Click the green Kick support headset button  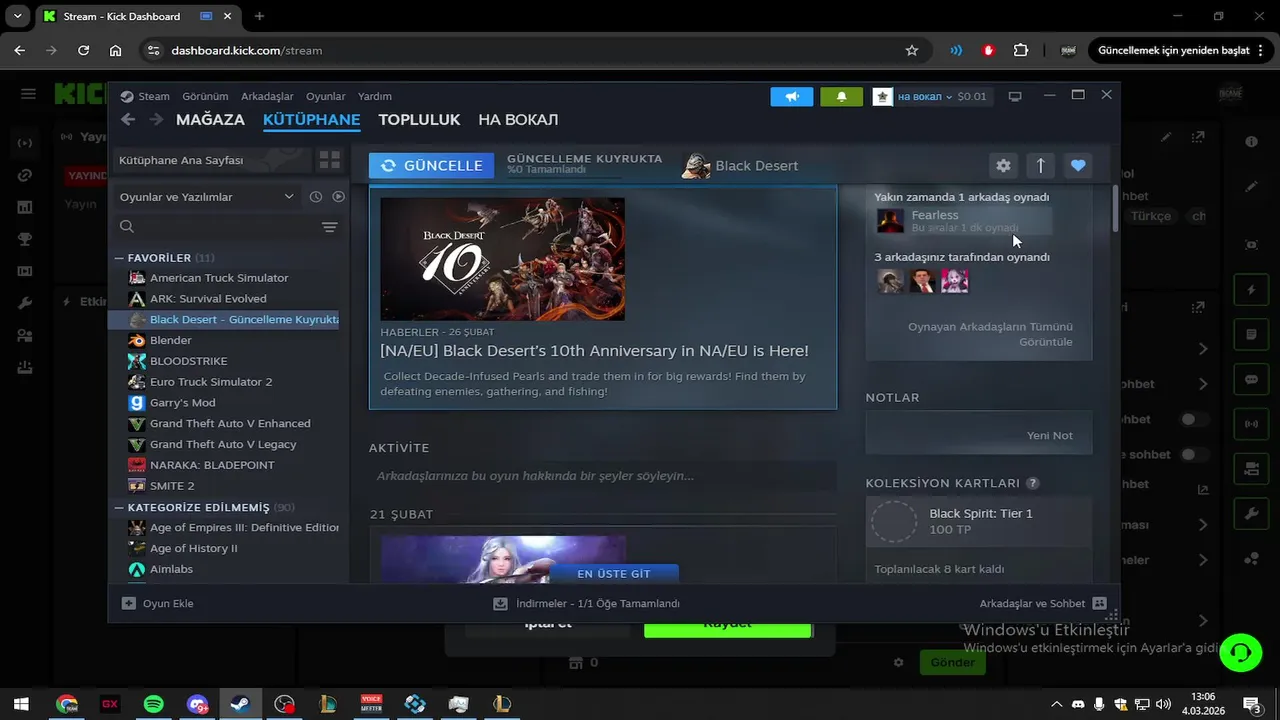[x=1241, y=652]
